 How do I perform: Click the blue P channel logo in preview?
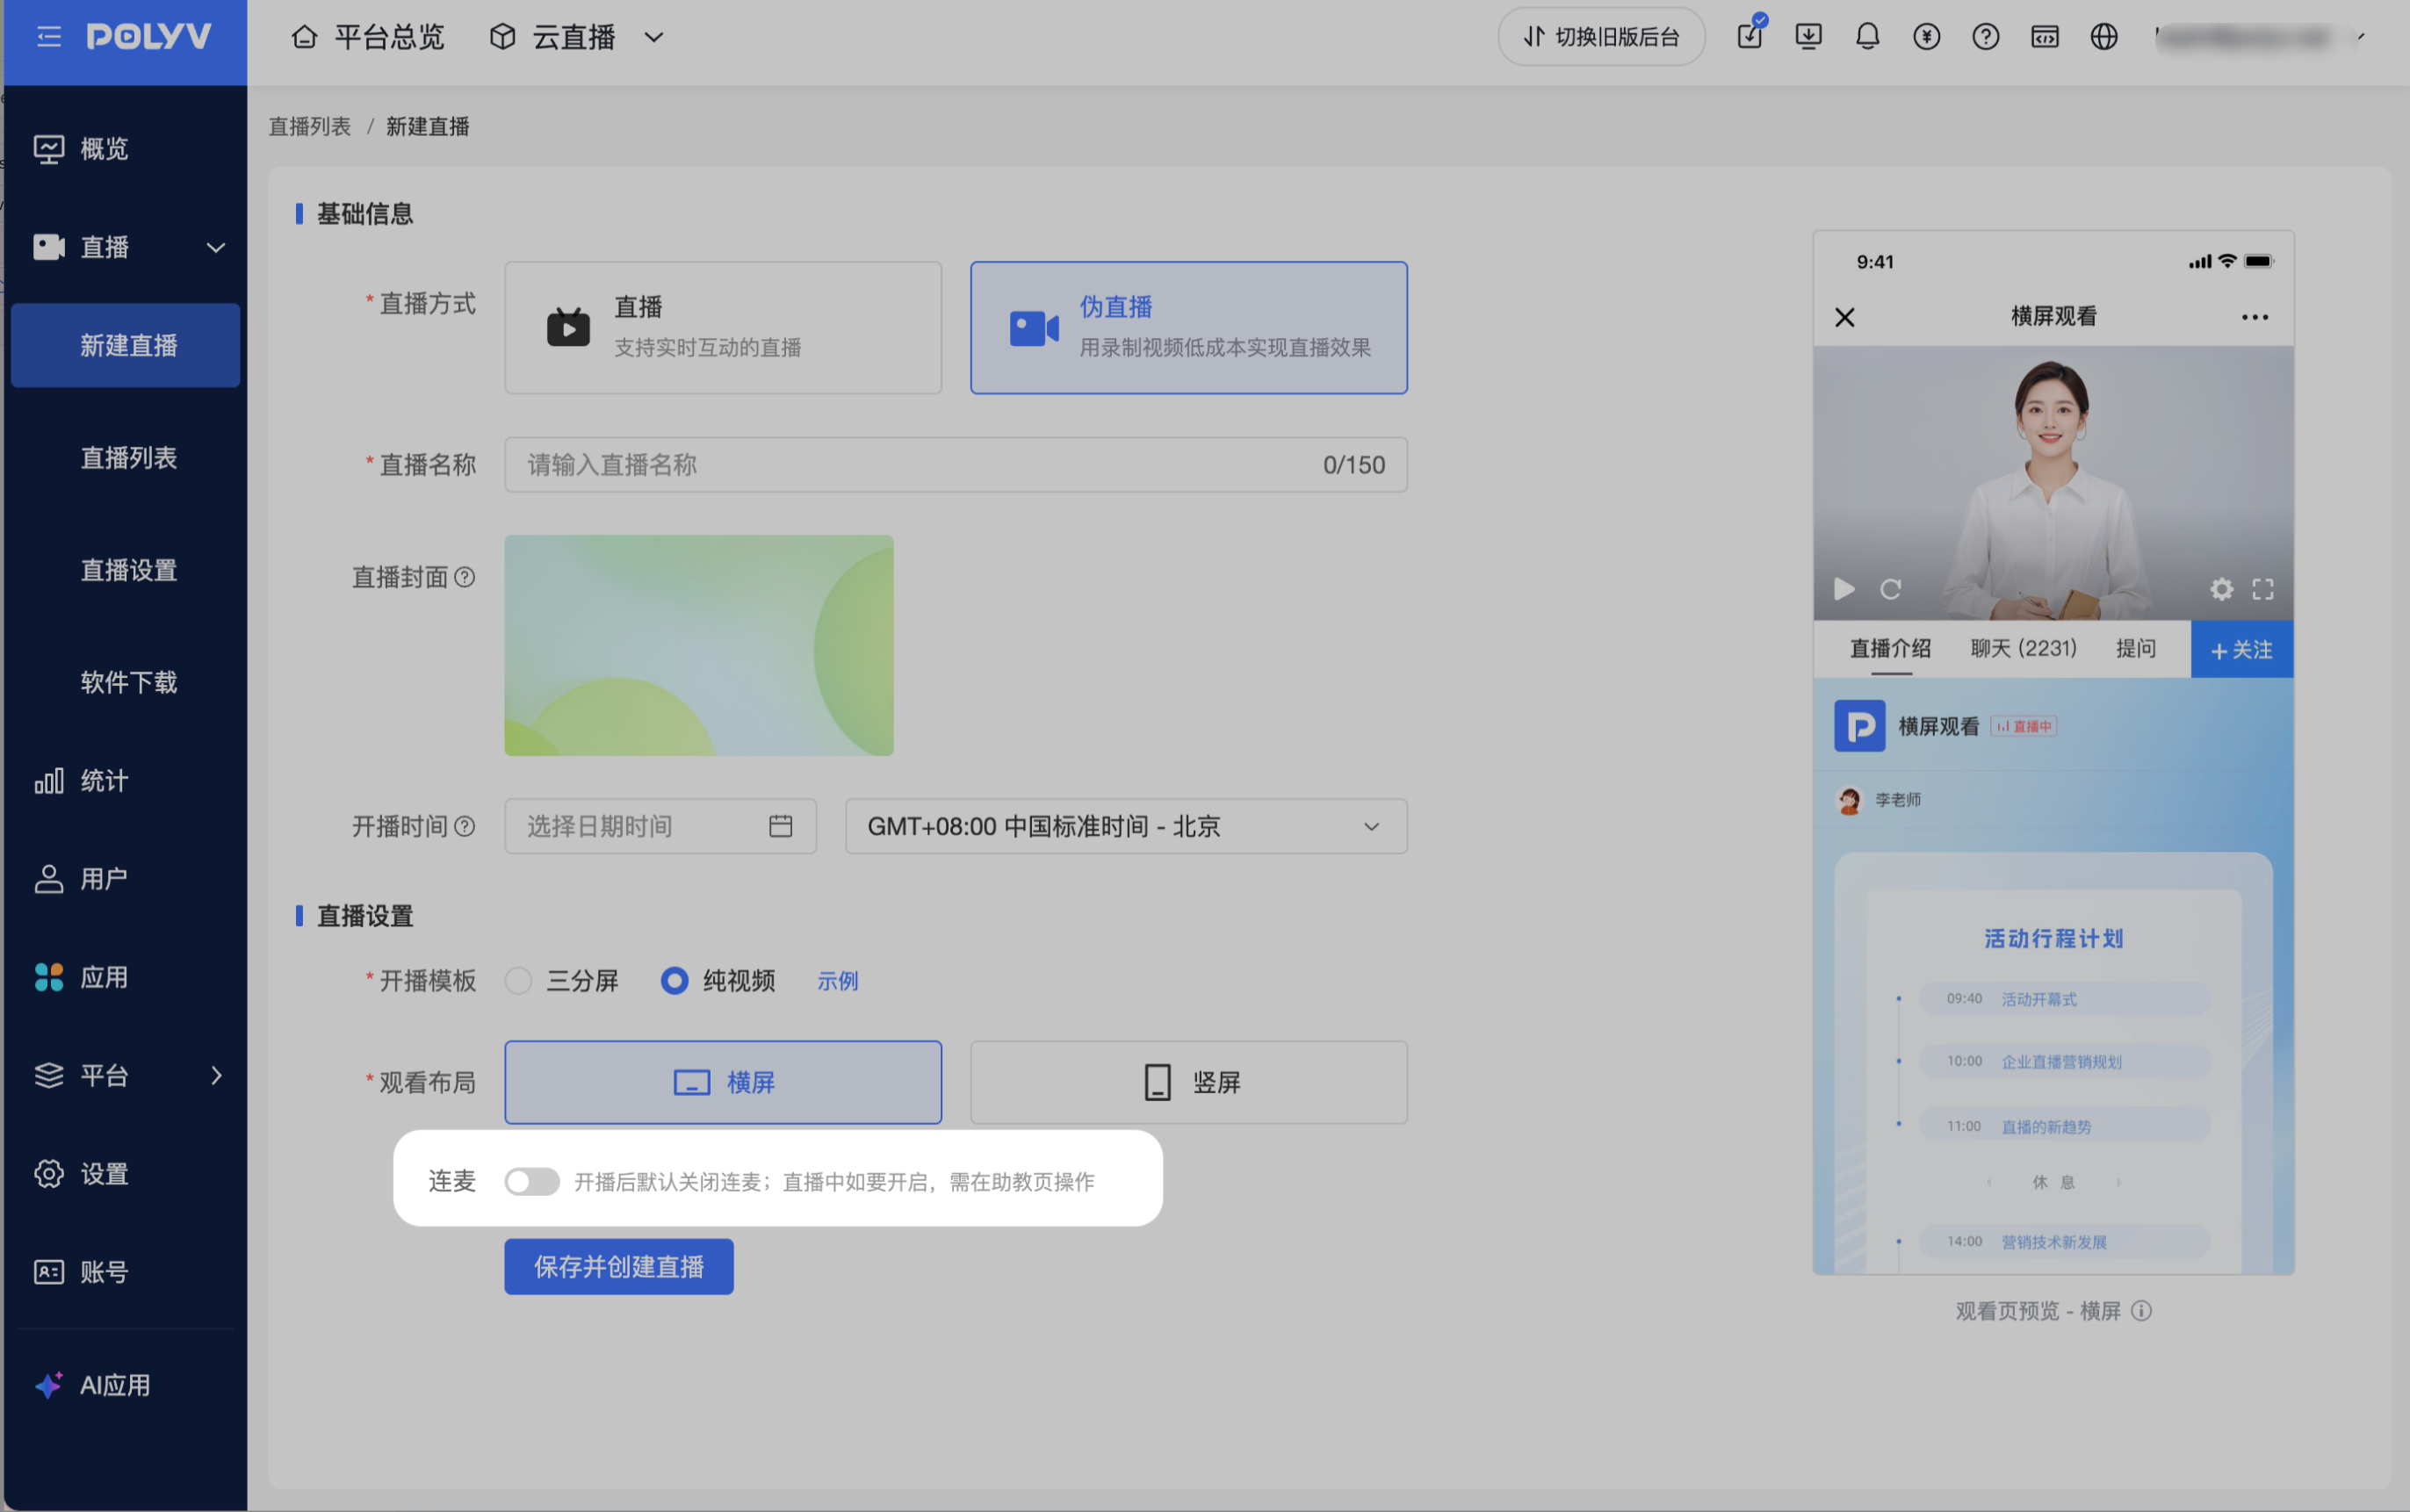point(1860,726)
